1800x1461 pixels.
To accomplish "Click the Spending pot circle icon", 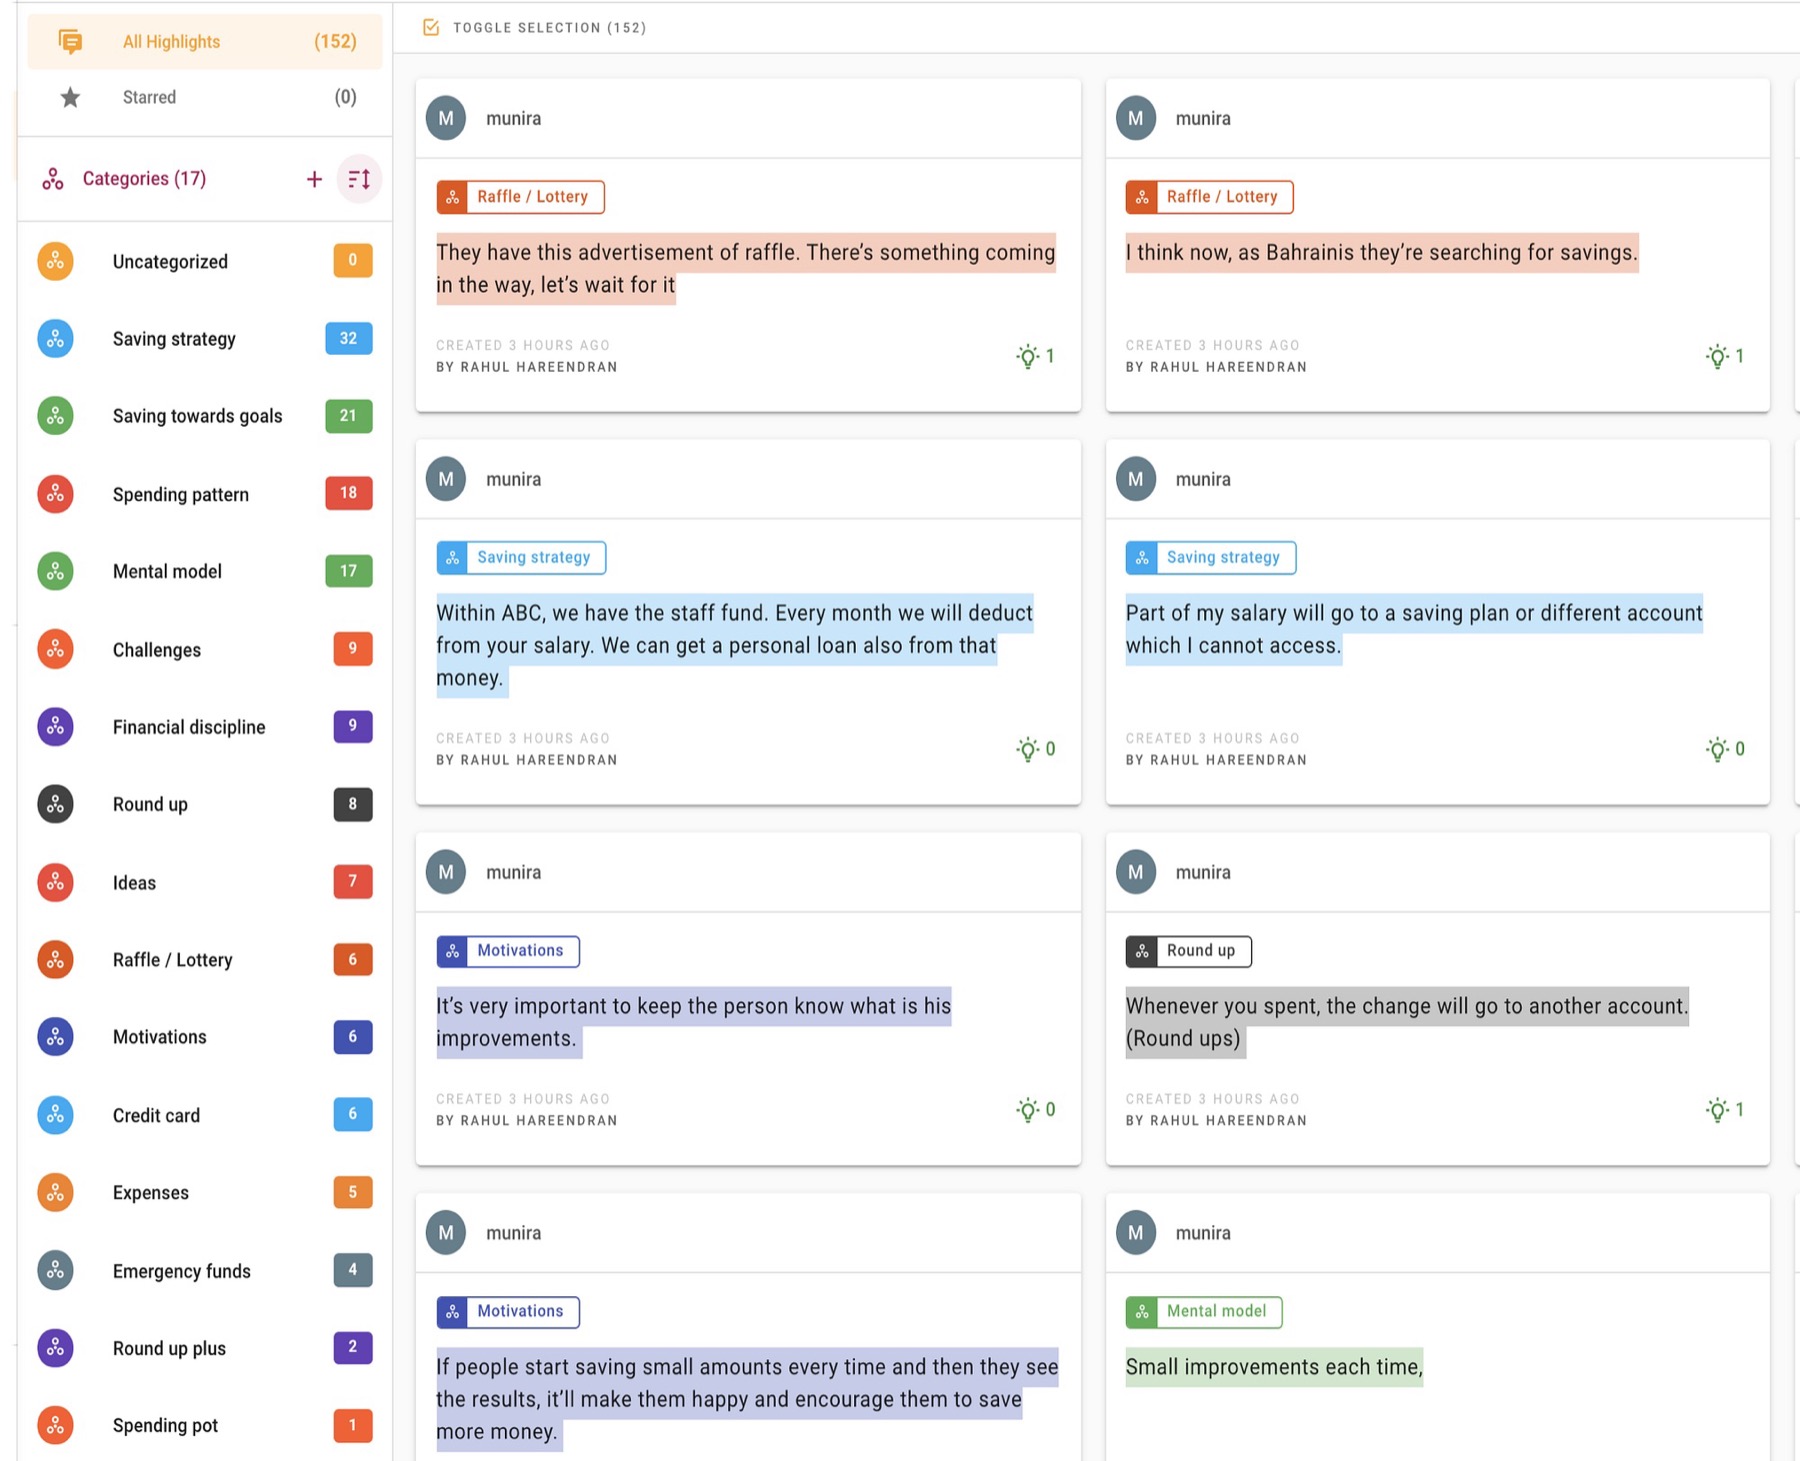I will pos(55,1425).
